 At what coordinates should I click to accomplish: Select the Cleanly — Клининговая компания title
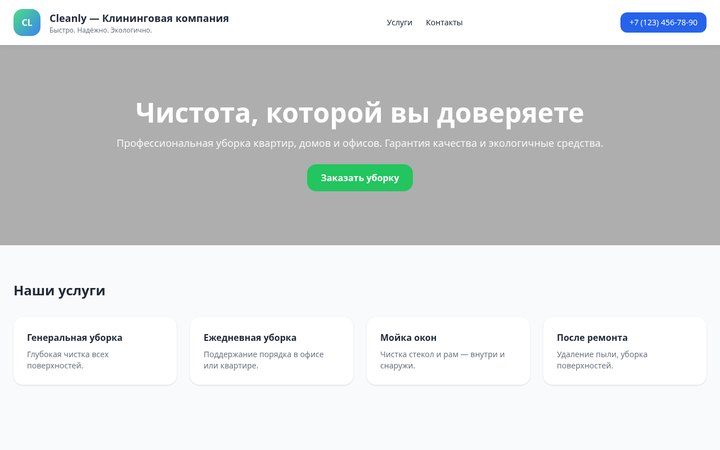[139, 18]
